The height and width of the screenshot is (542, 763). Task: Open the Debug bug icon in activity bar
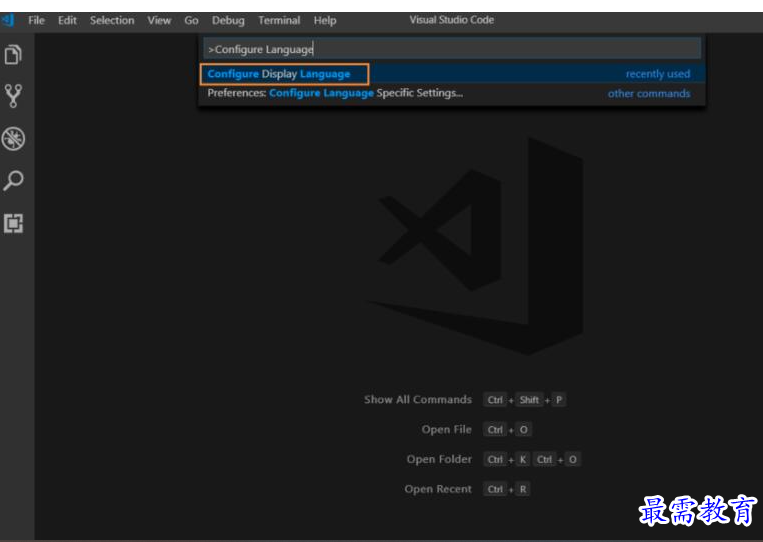tap(13, 139)
